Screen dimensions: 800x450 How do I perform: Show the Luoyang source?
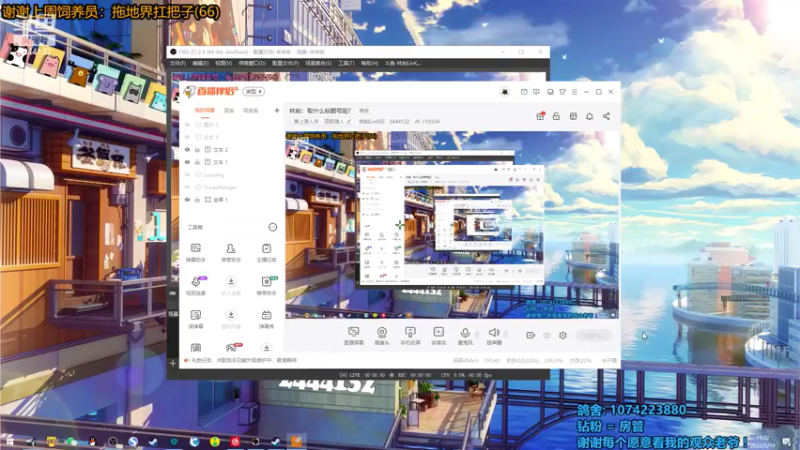pyautogui.click(x=187, y=174)
